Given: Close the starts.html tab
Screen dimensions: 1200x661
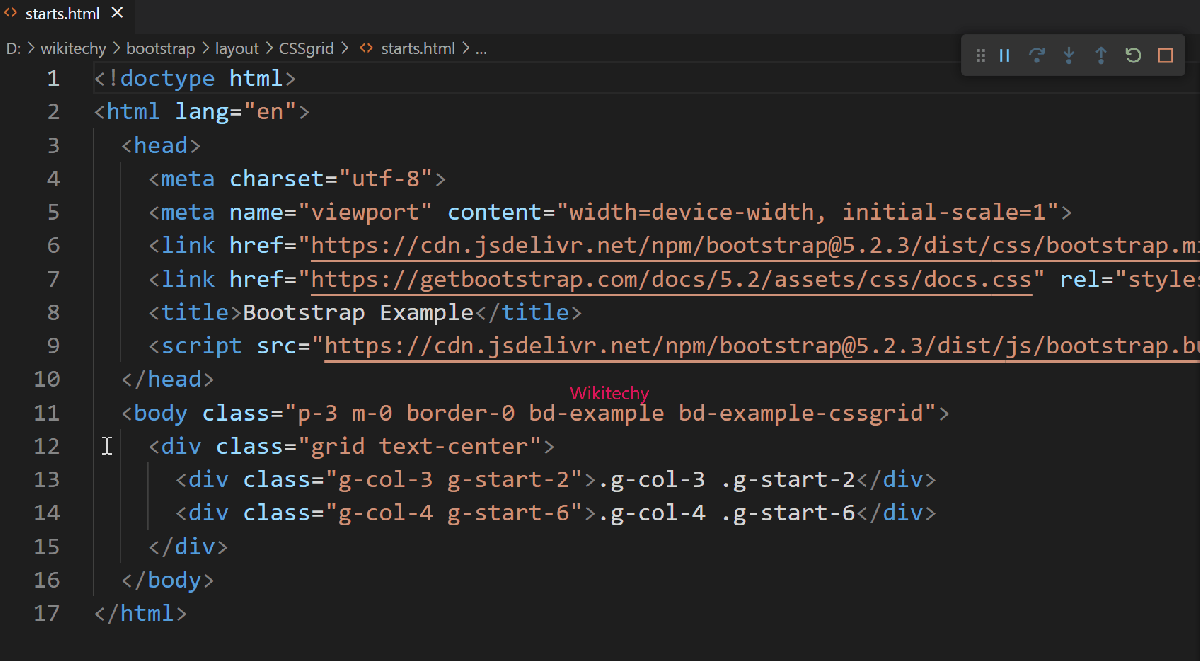Looking at the screenshot, I should [x=117, y=13].
